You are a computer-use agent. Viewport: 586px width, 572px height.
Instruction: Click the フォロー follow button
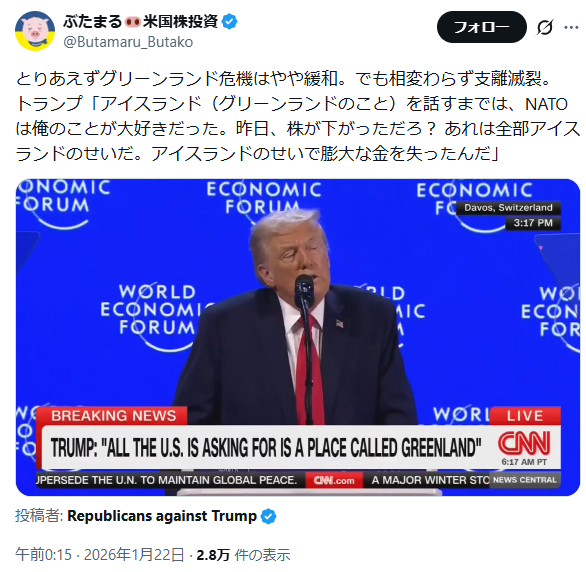[482, 27]
